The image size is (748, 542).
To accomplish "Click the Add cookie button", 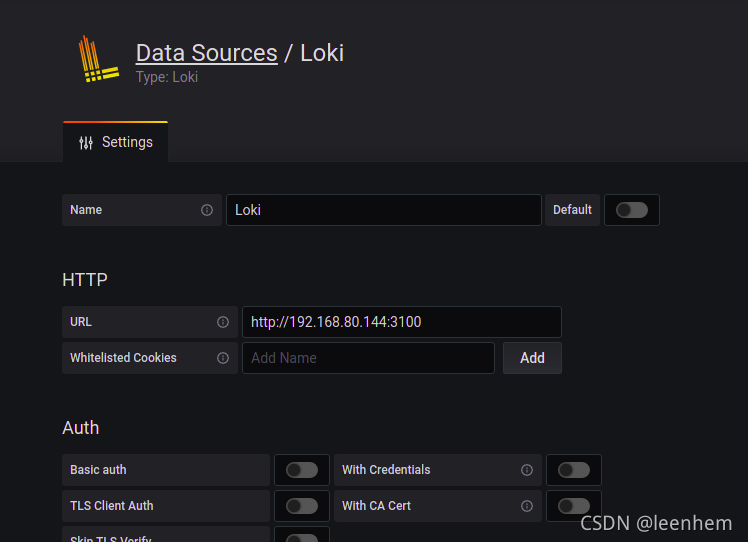I will [532, 358].
